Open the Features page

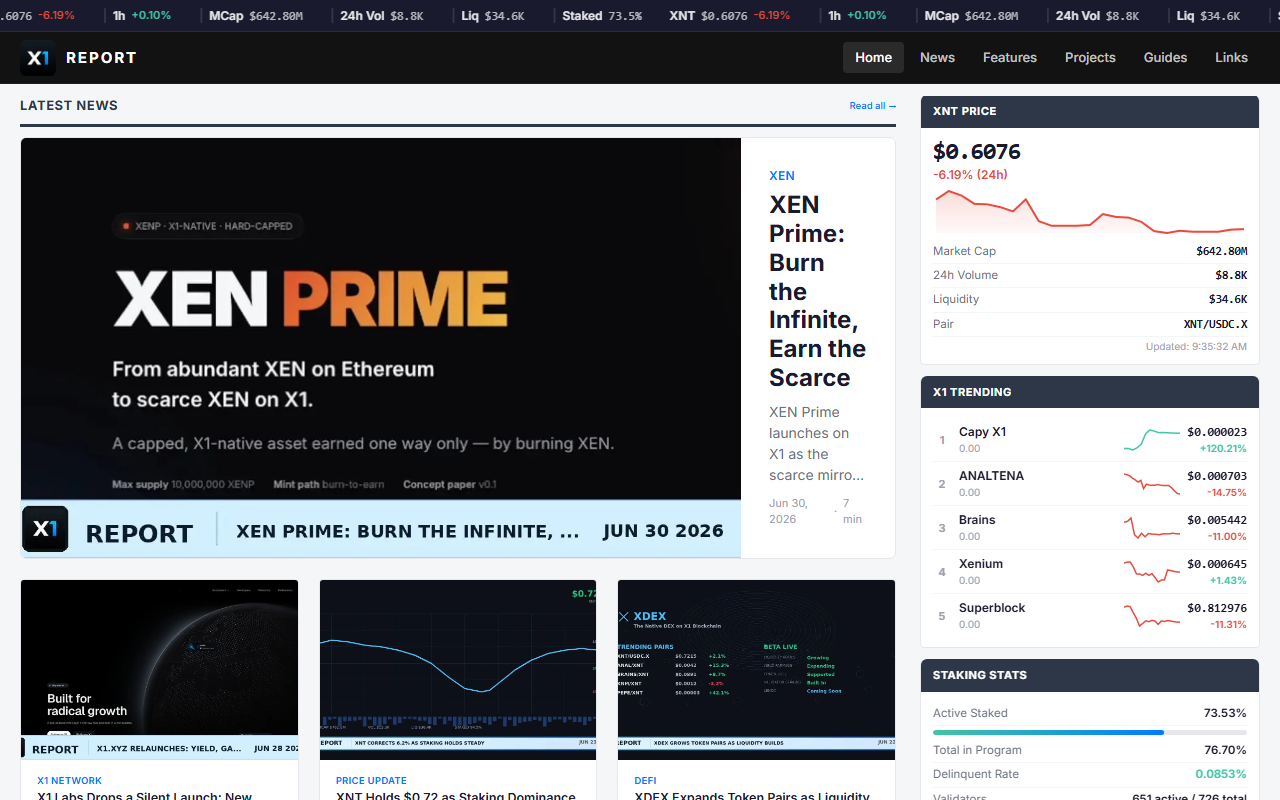pos(1010,57)
